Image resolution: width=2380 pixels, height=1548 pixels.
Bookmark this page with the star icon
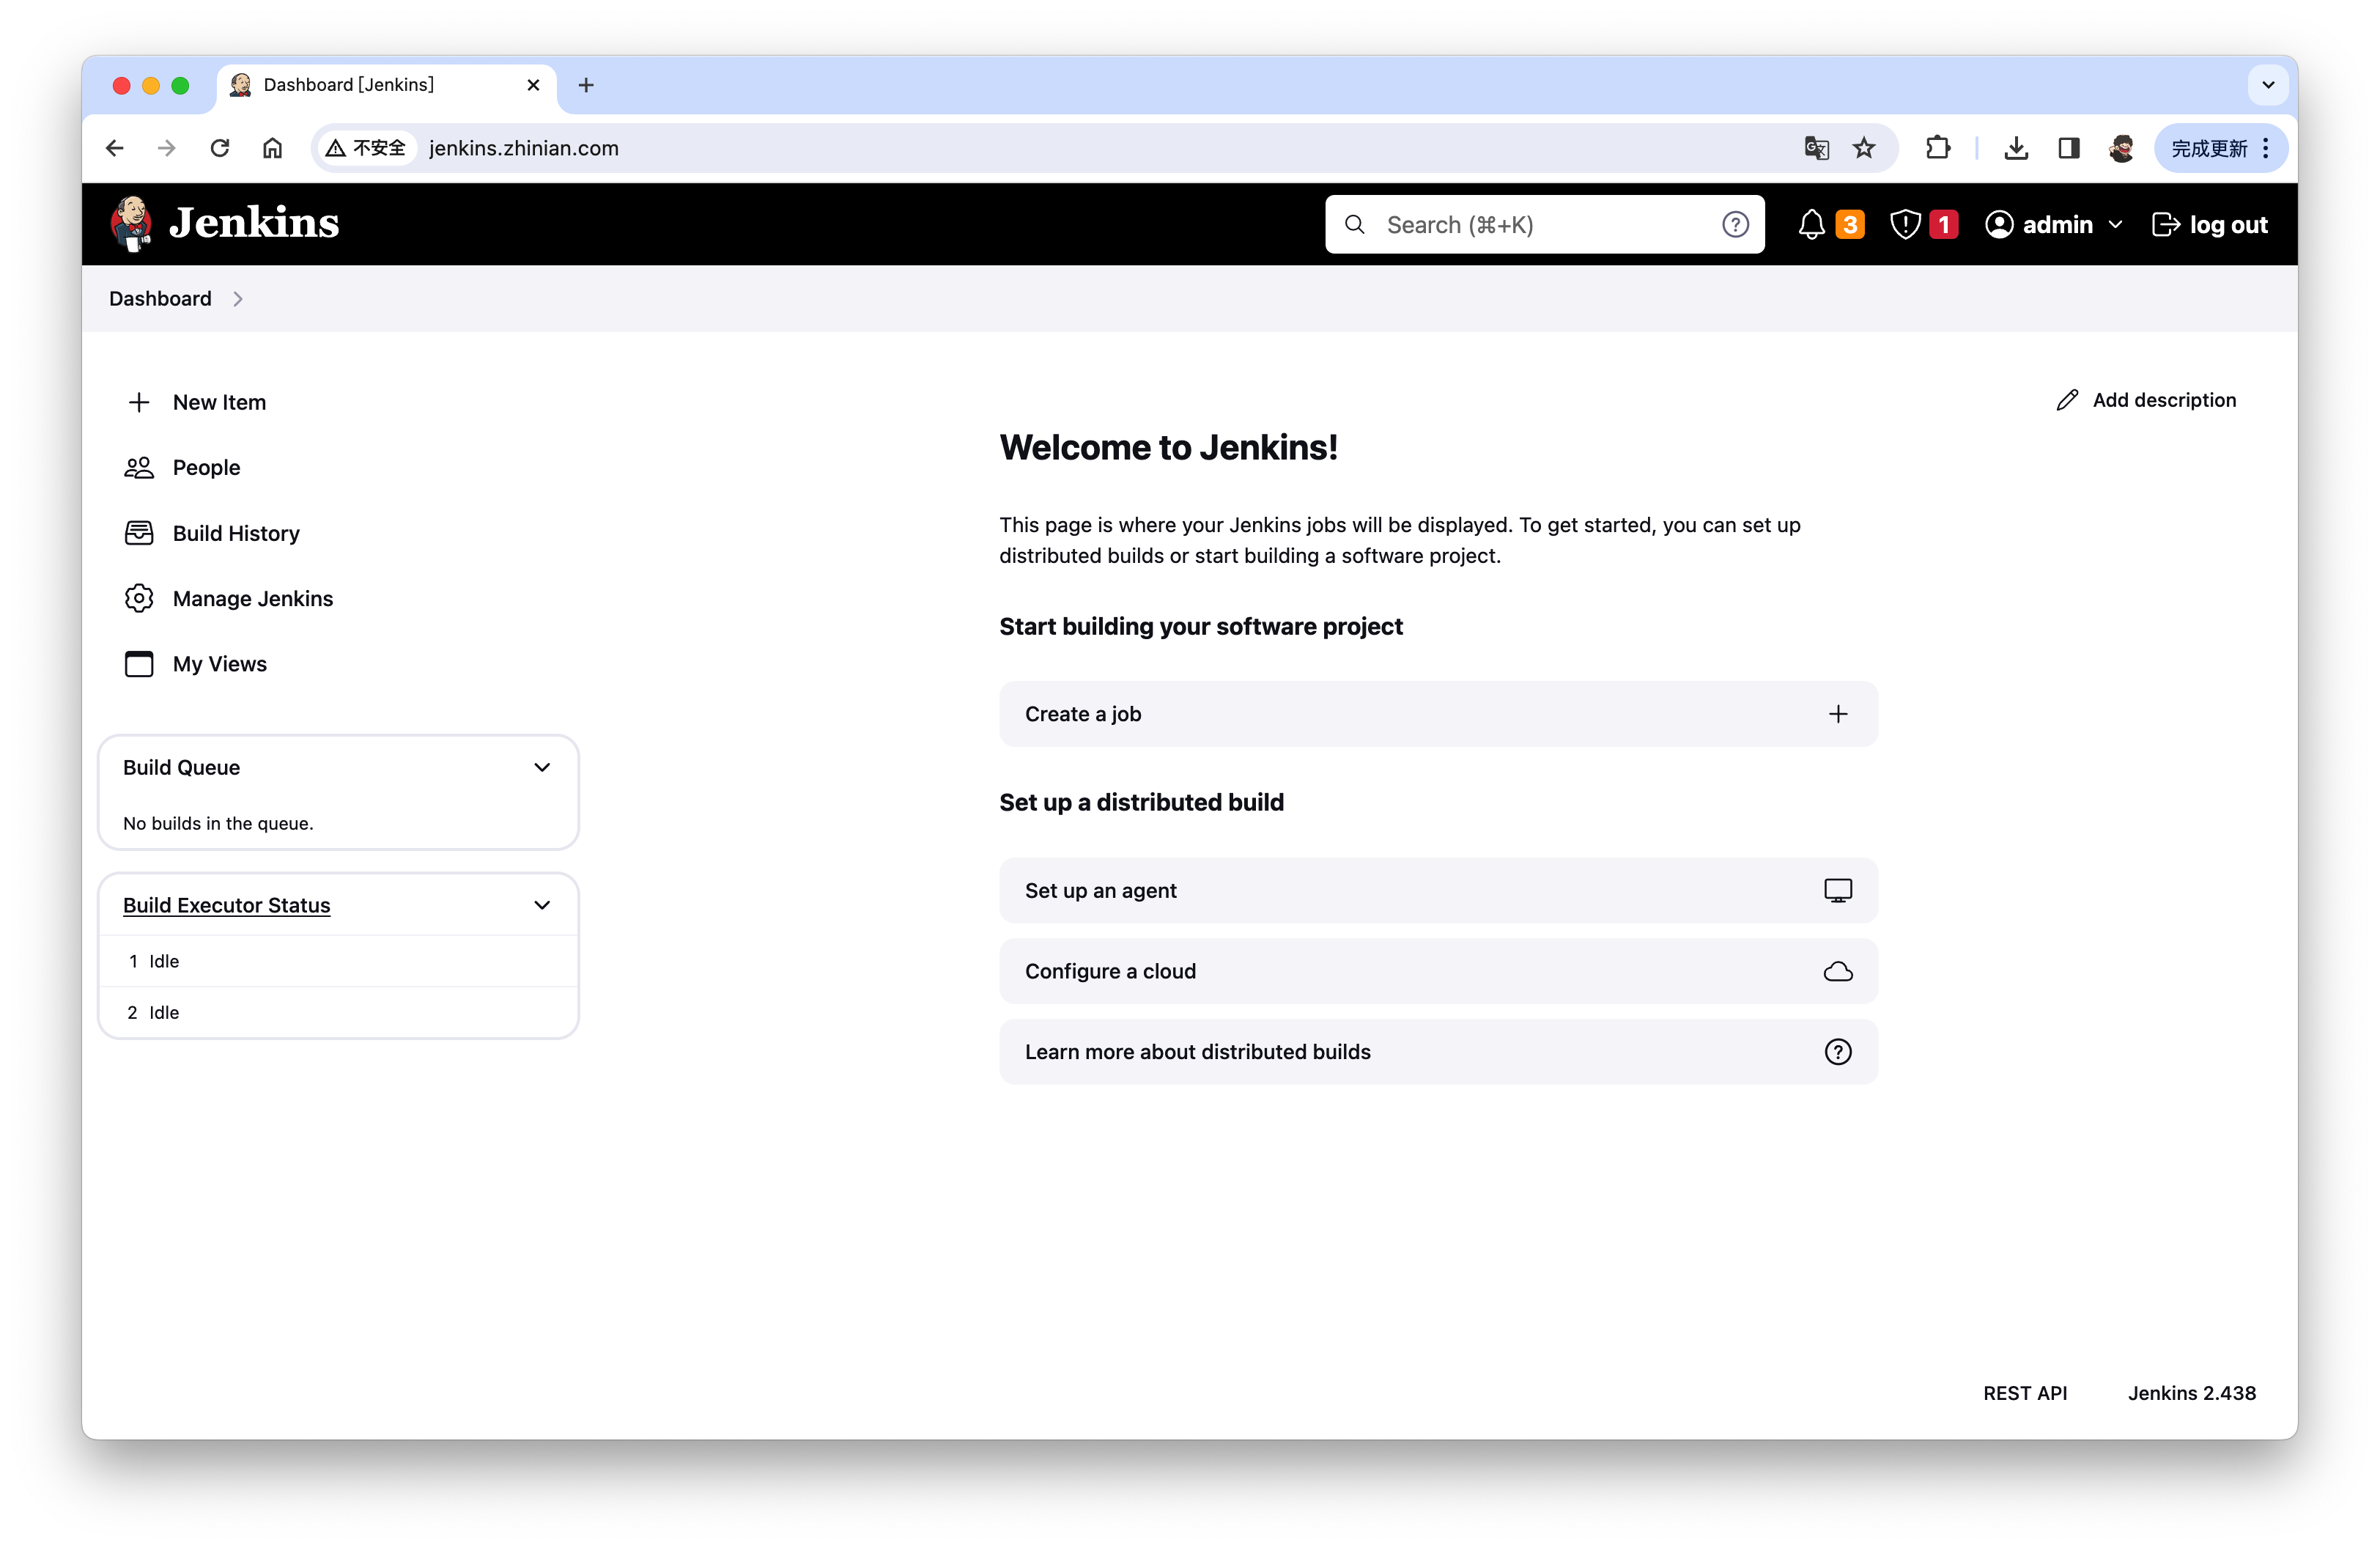pos(1864,148)
